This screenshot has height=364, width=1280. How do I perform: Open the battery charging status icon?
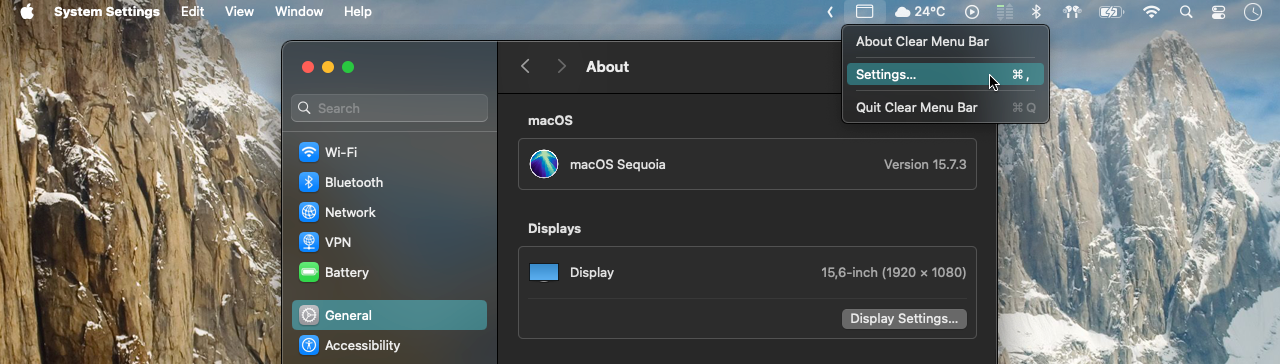pyautogui.click(x=1111, y=12)
